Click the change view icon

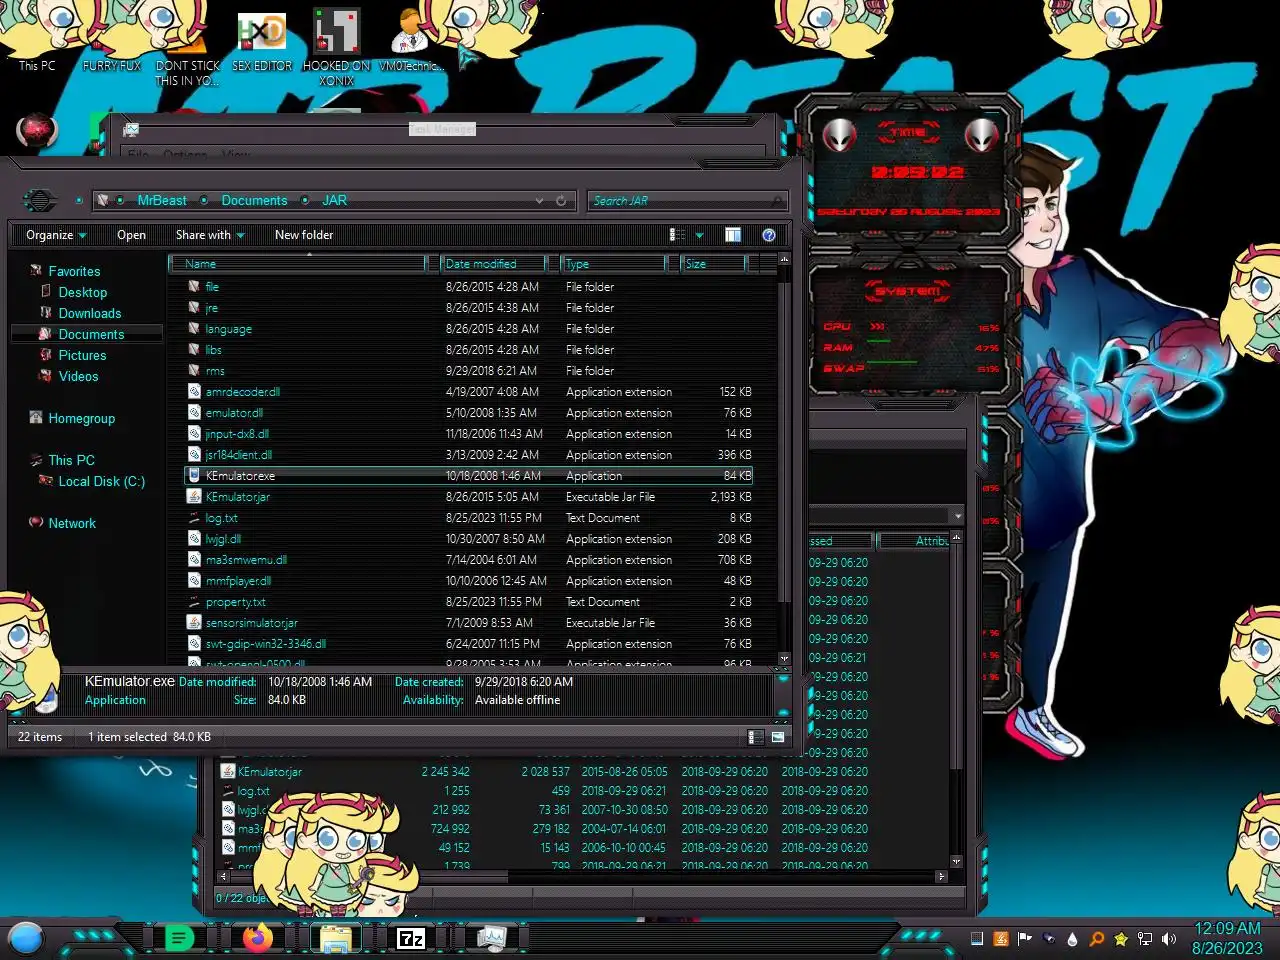(x=677, y=235)
